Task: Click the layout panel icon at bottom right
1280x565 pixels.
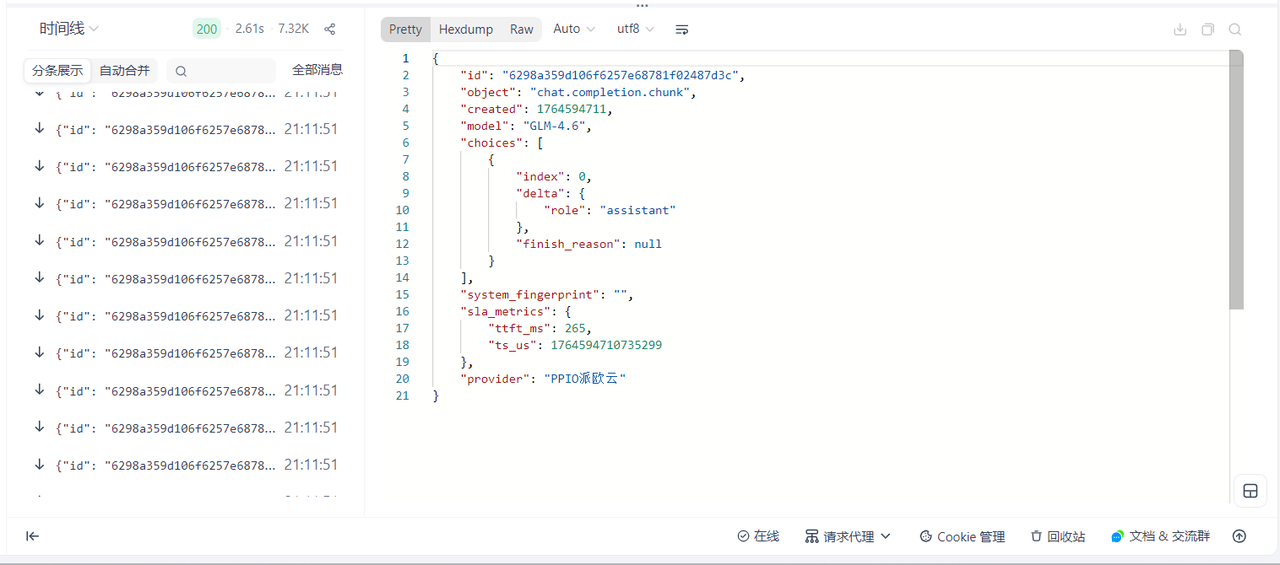Action: pos(1249,491)
